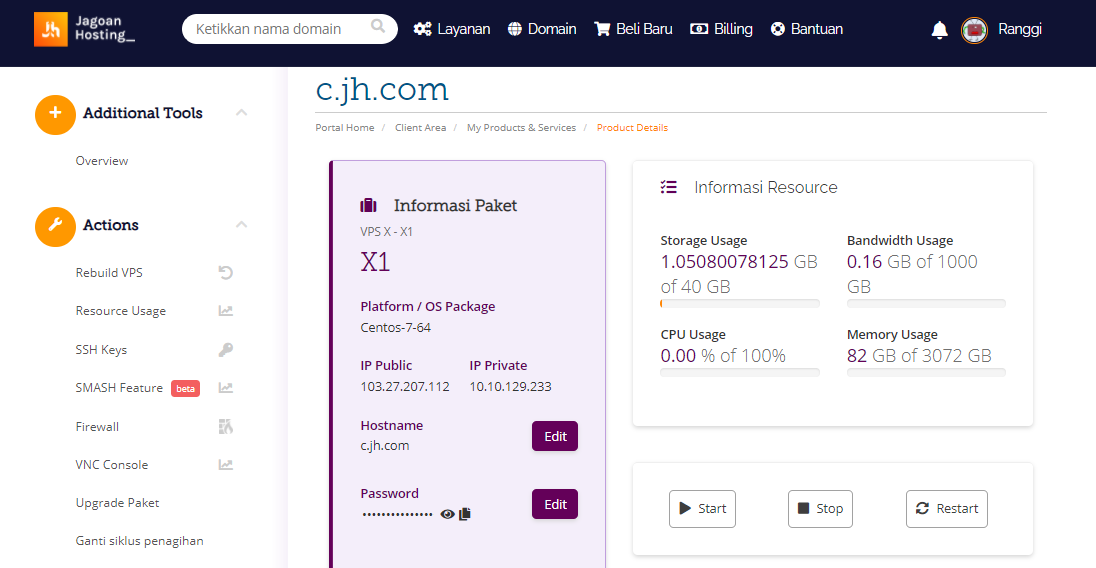Click the CPU Usage progress bar
The width and height of the screenshot is (1096, 568).
pos(740,372)
